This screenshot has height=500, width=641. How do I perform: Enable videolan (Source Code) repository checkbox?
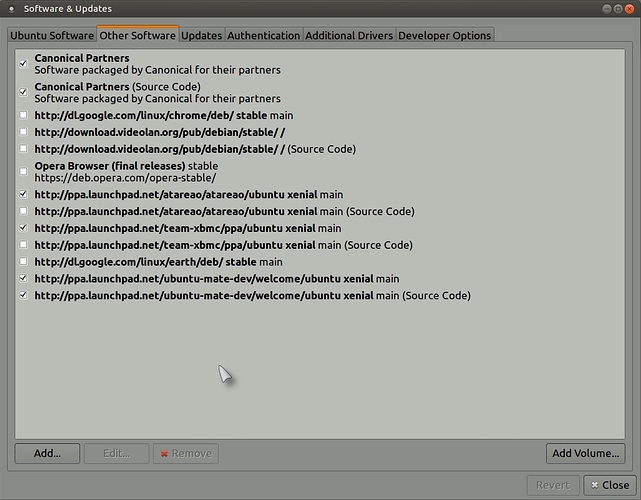(x=23, y=149)
